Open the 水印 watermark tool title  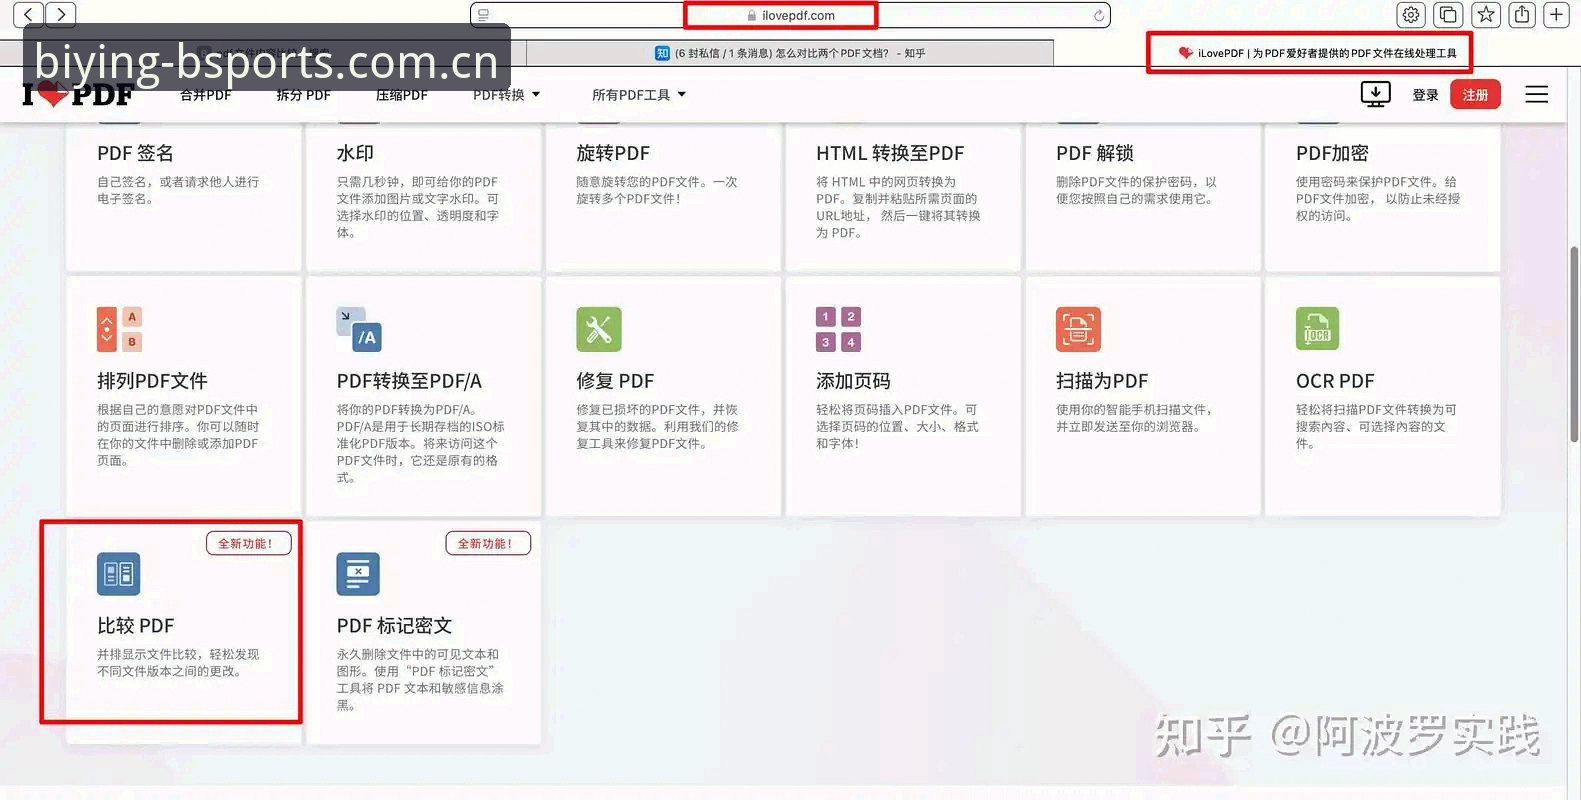coord(355,153)
